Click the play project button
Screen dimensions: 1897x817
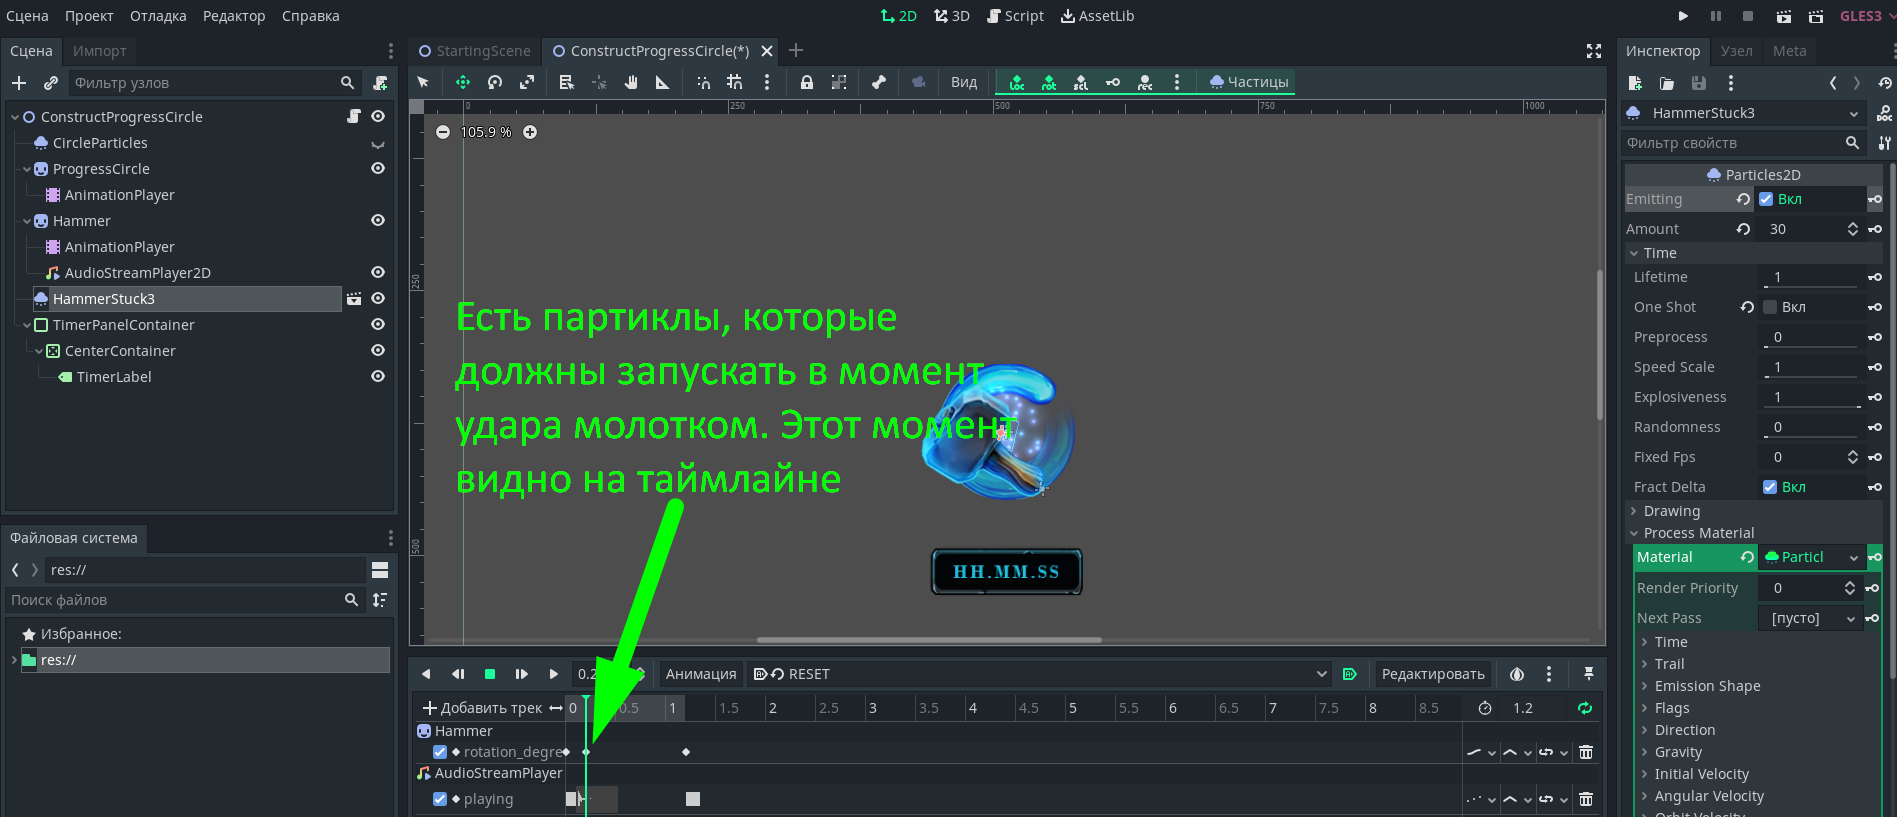click(1683, 16)
